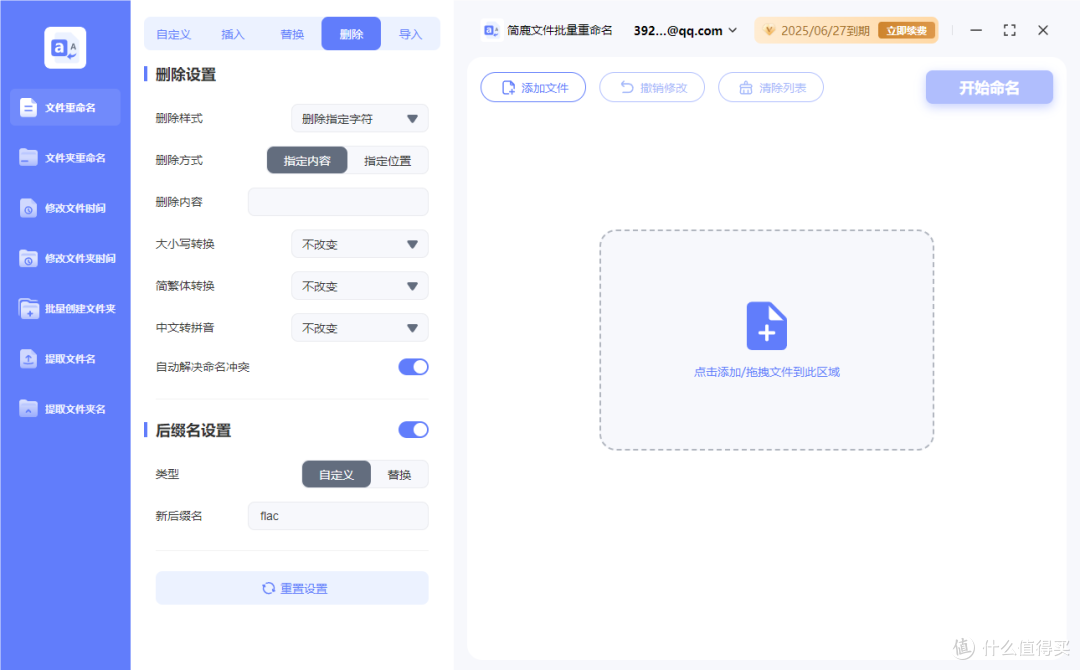Open 批量创建文件夹 in the sidebar
This screenshot has height=670, width=1080.
[x=65, y=308]
